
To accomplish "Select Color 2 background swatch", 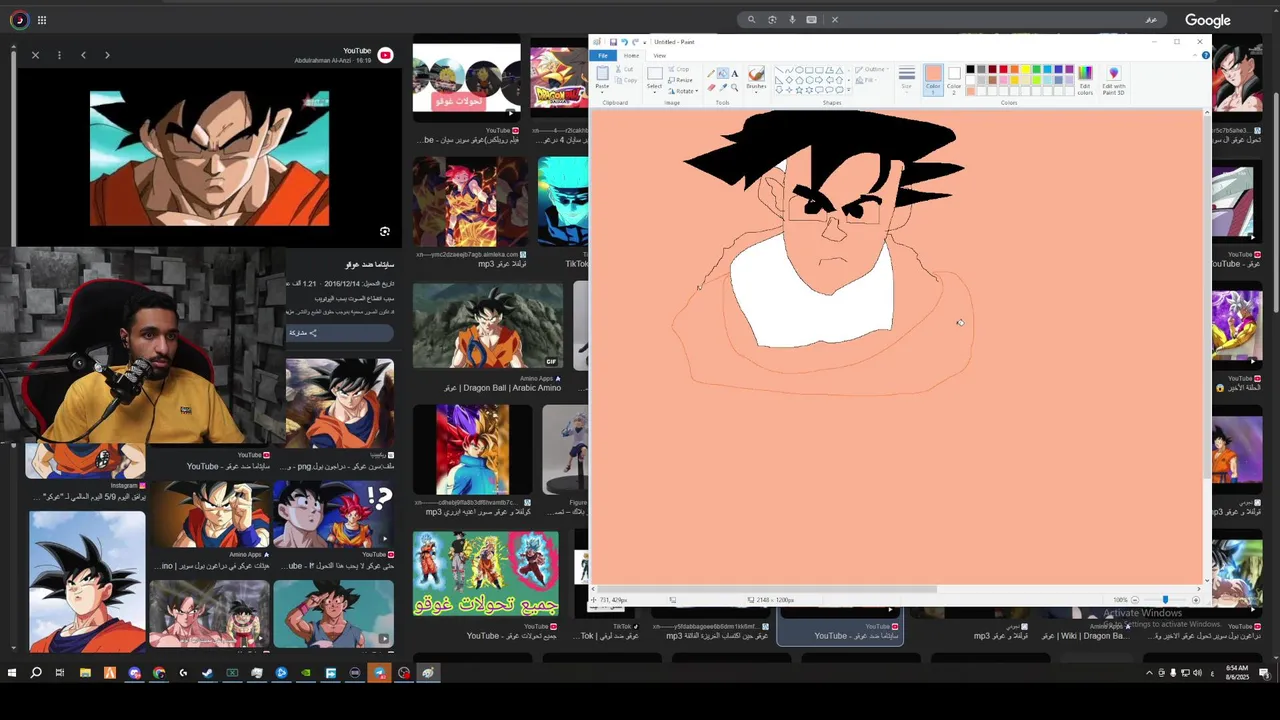I will [954, 79].
